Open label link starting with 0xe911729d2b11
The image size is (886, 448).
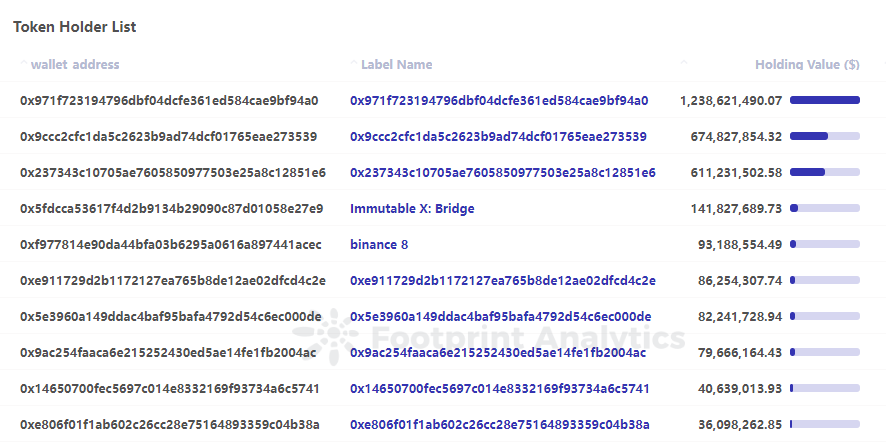(502, 281)
